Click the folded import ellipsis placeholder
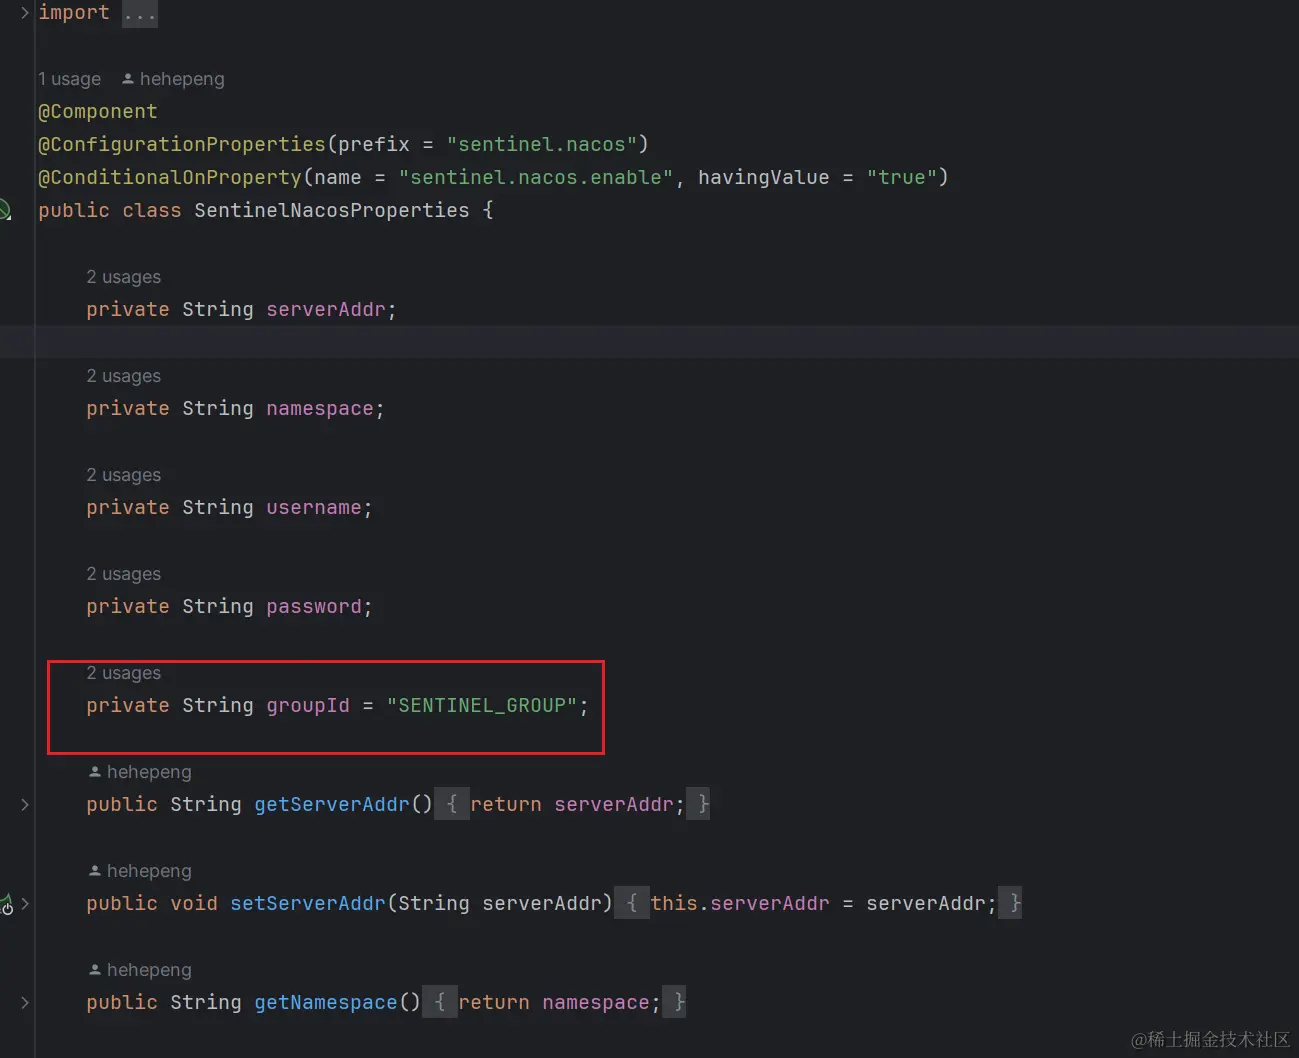Image resolution: width=1299 pixels, height=1058 pixels. click(x=140, y=13)
